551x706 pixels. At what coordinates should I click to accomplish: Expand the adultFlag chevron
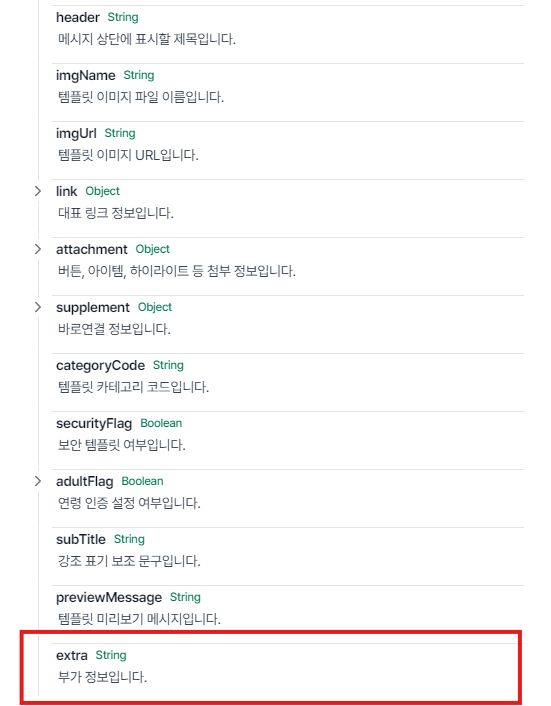coord(38,481)
